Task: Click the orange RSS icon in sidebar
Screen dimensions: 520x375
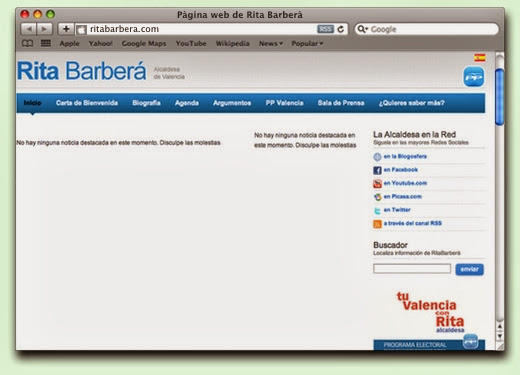Action: (x=377, y=224)
